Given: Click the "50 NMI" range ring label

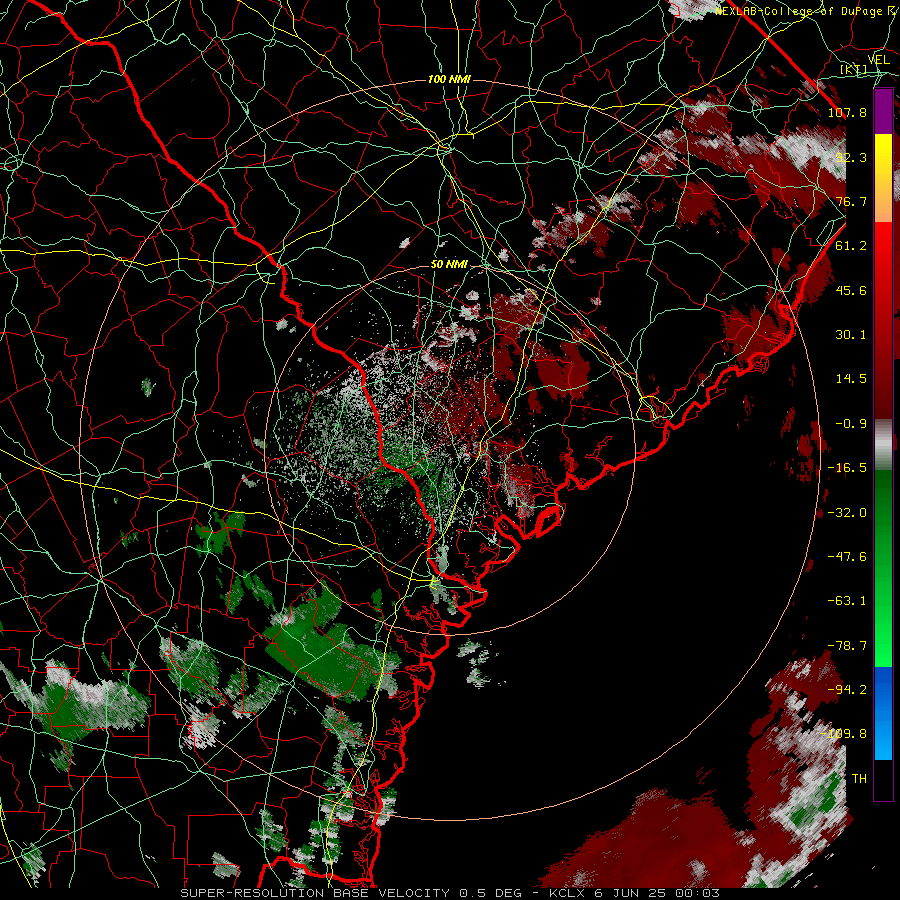Looking at the screenshot, I should point(449,265).
